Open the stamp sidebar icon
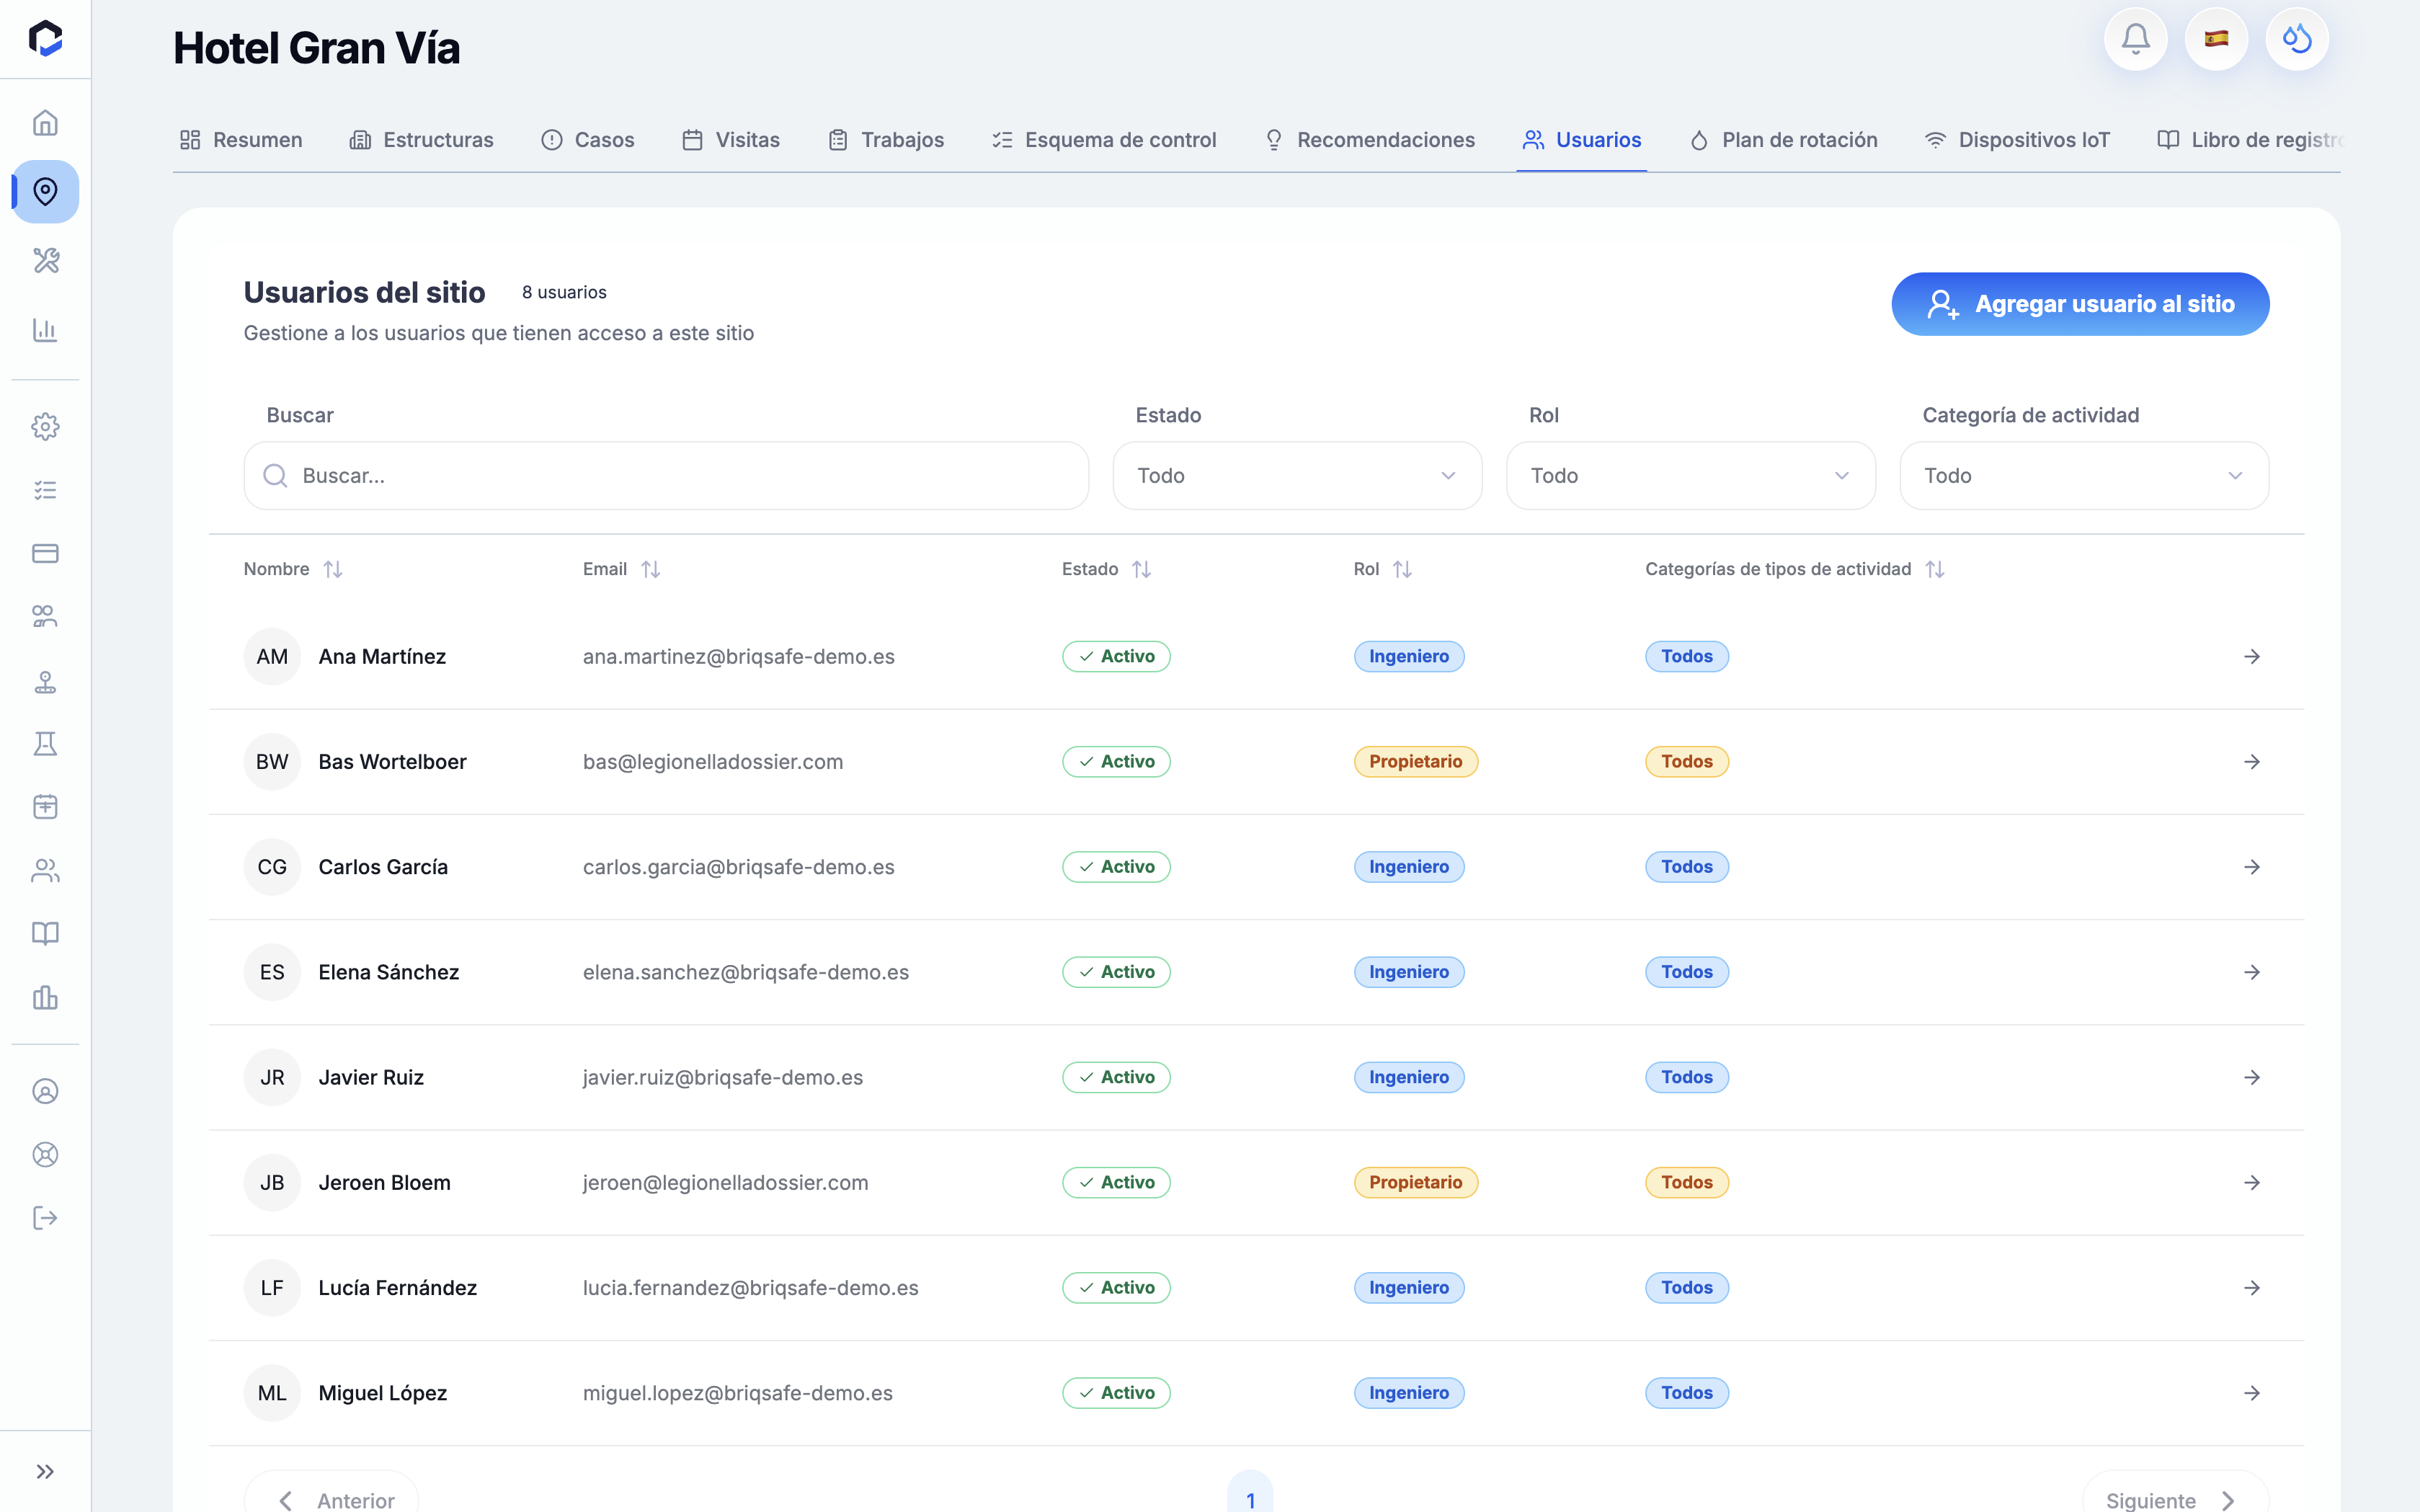This screenshot has height=1512, width=2420. tap(45, 682)
